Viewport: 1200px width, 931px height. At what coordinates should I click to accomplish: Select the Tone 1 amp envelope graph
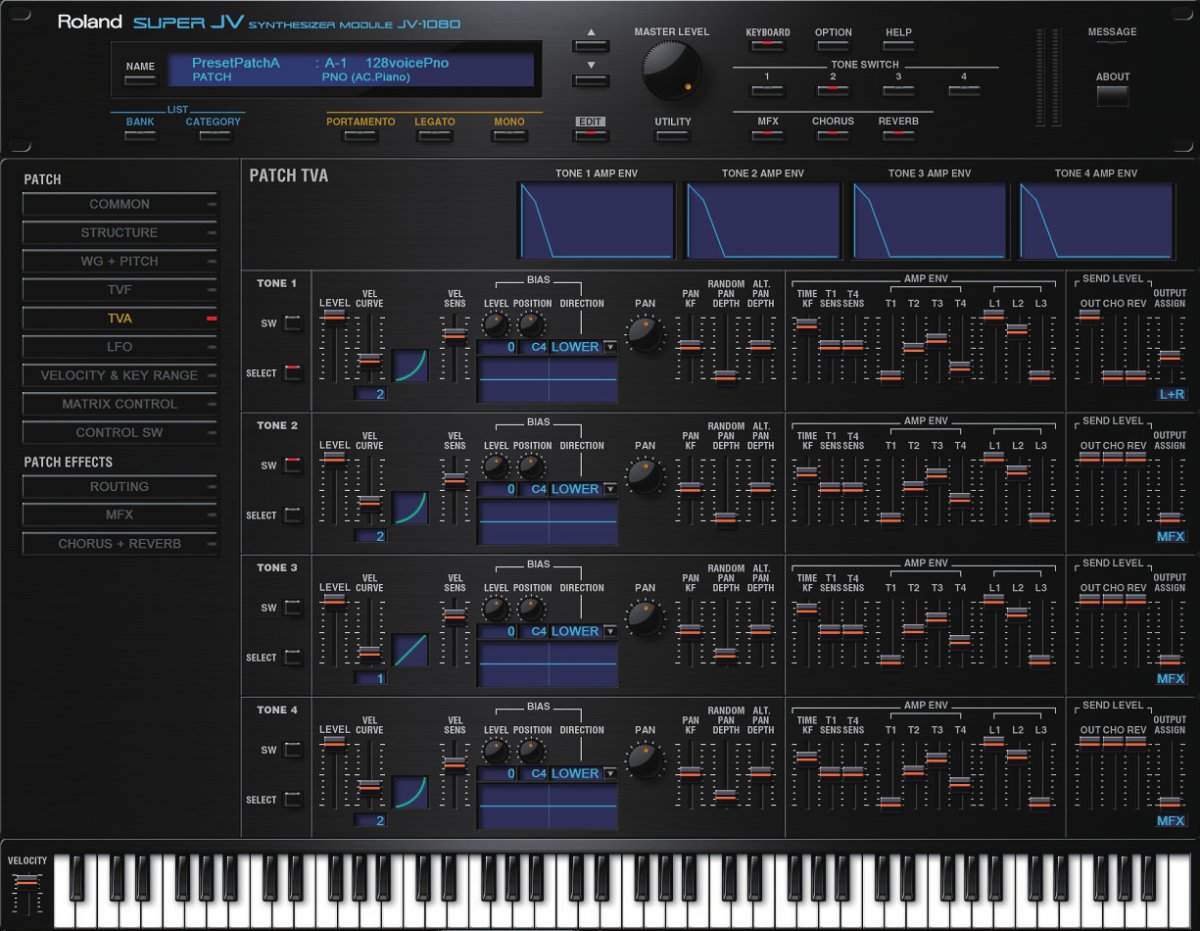point(596,221)
